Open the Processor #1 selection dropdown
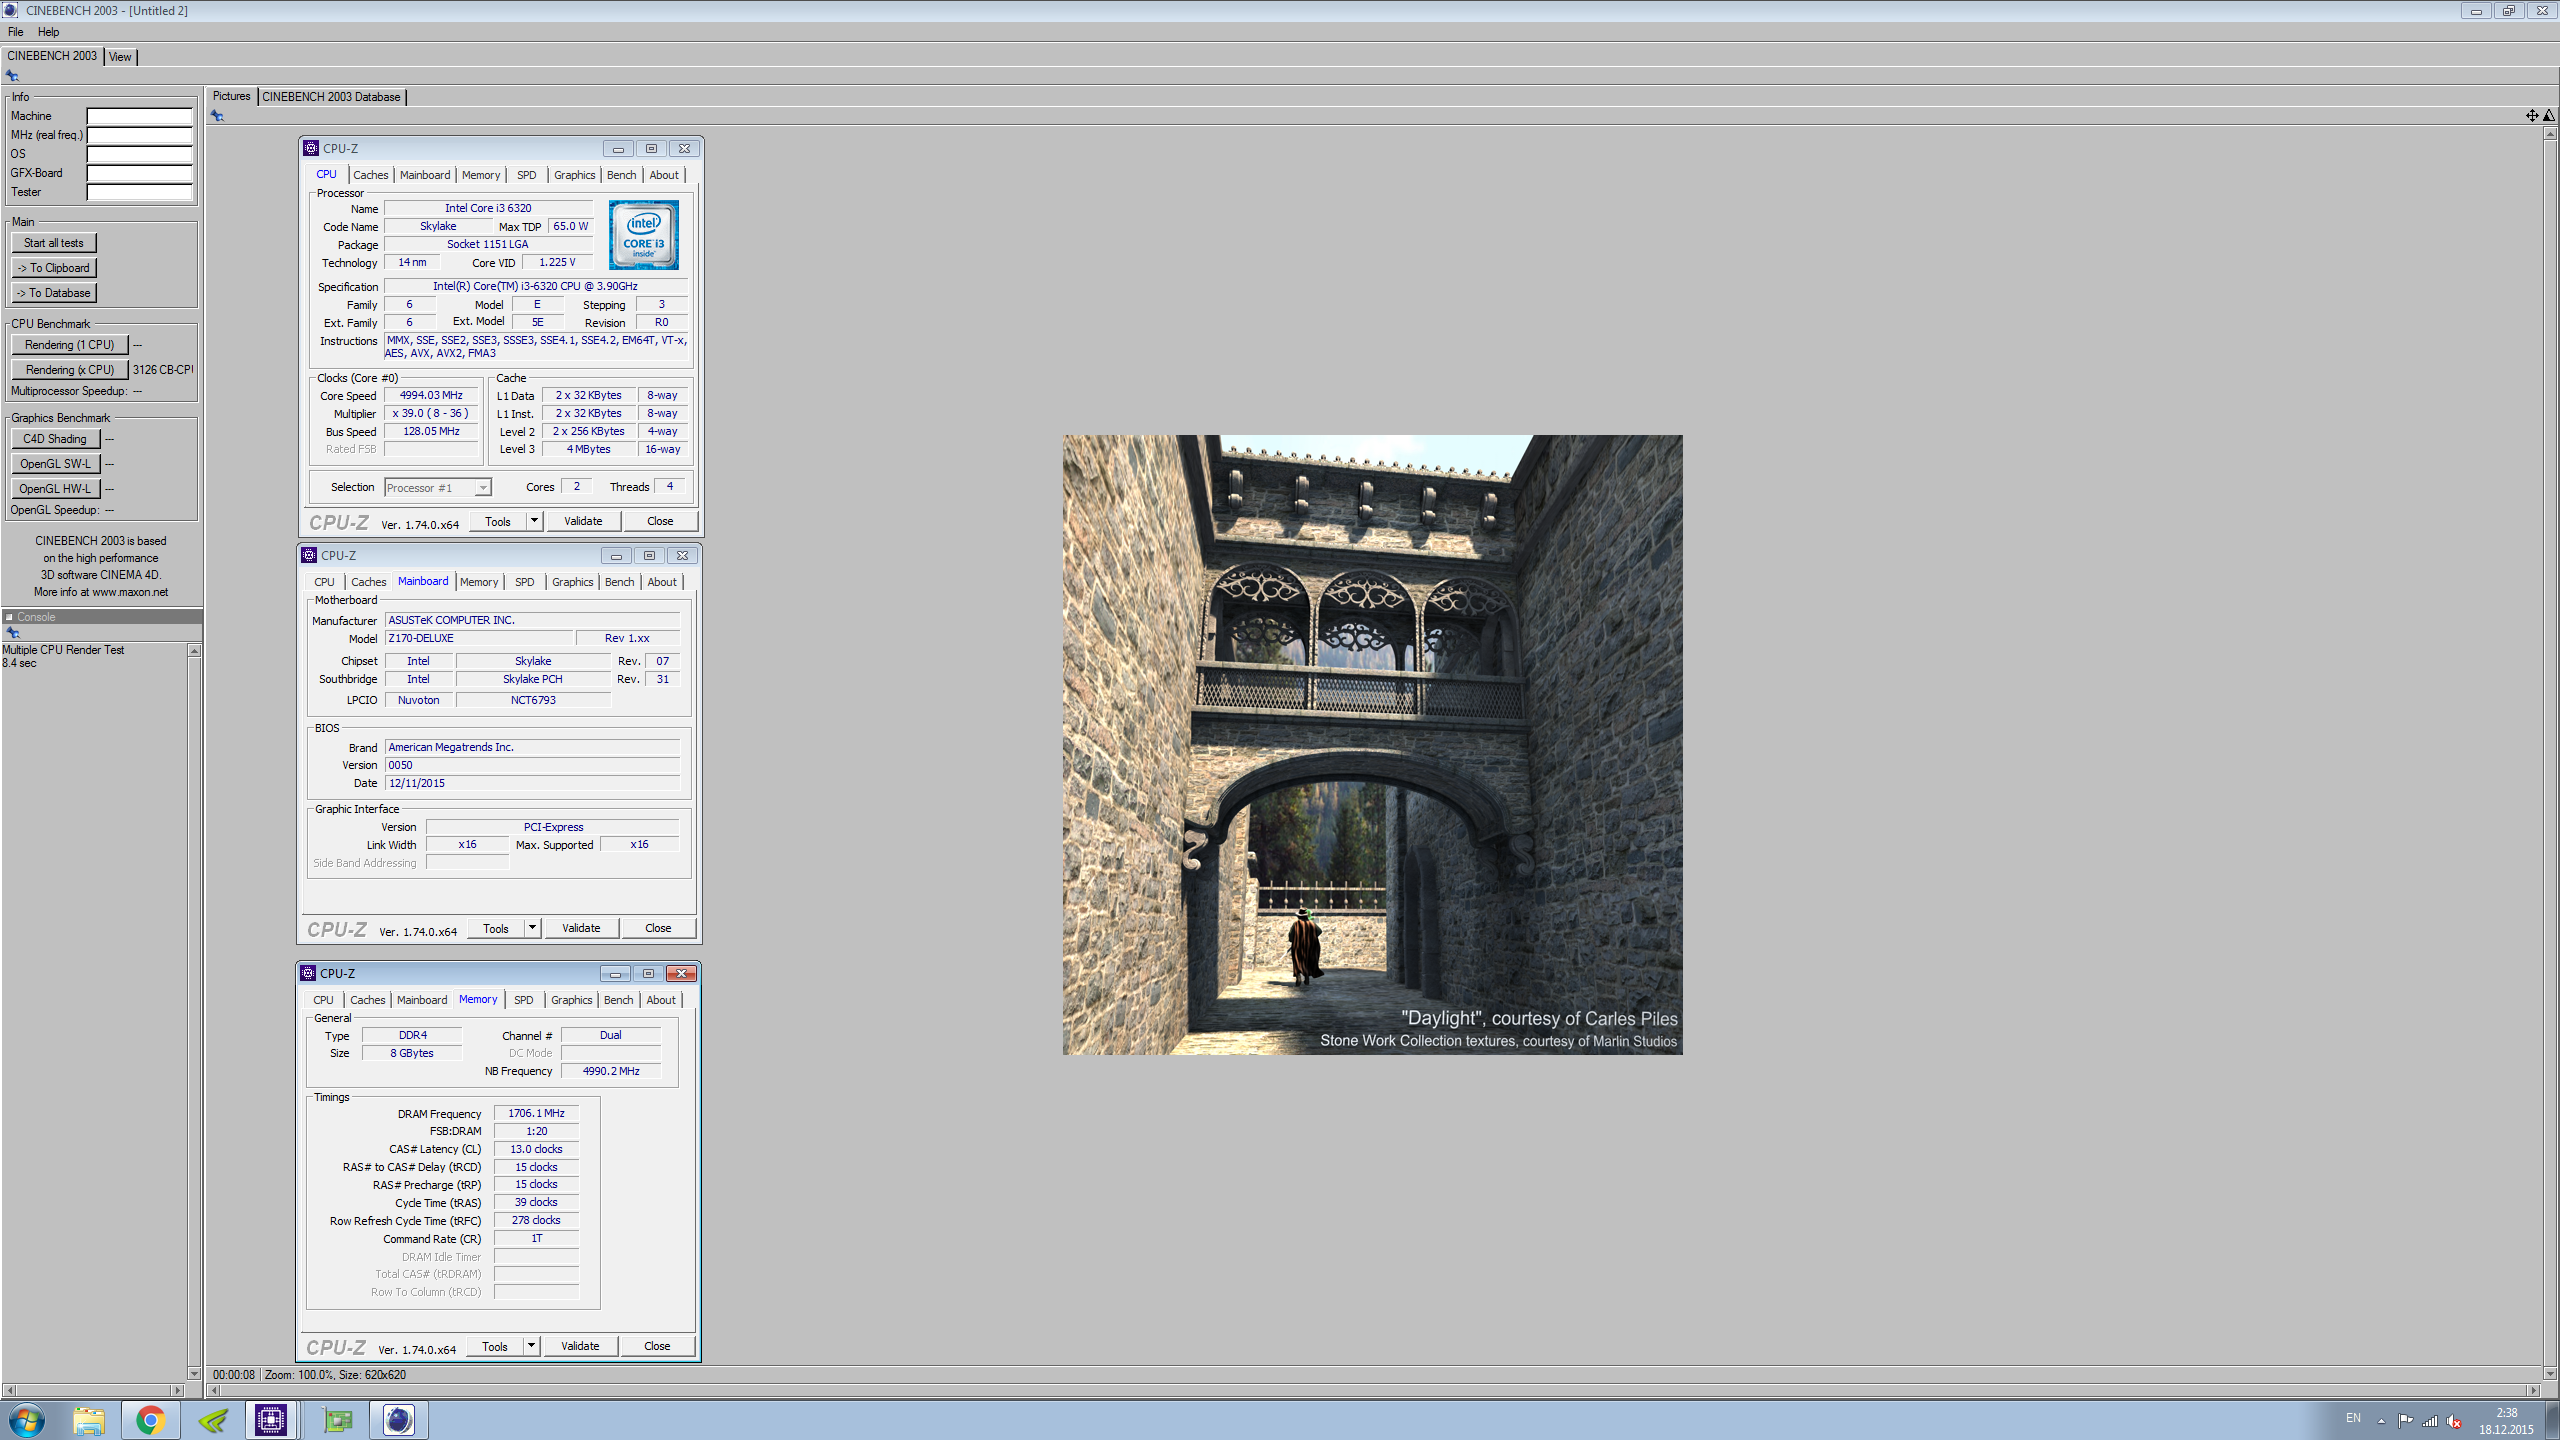Image resolution: width=2560 pixels, height=1440 pixels. tap(438, 488)
